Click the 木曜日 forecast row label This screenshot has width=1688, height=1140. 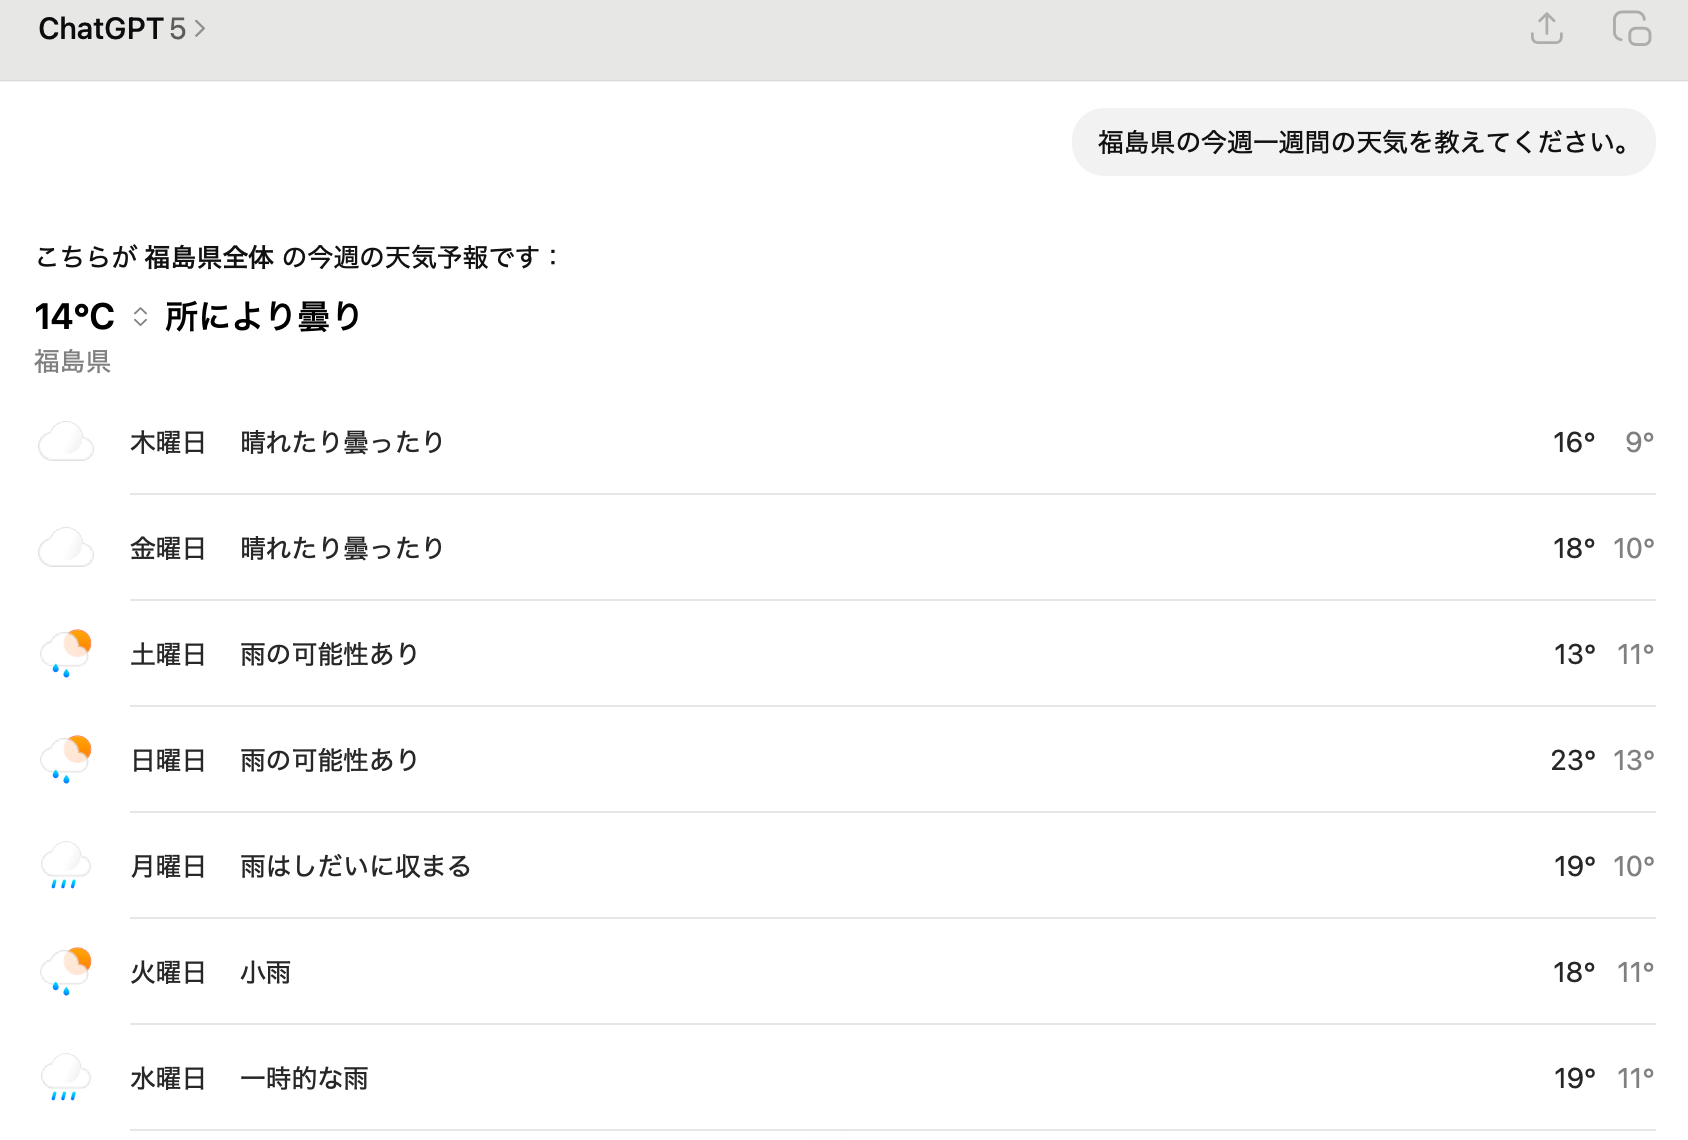[168, 442]
